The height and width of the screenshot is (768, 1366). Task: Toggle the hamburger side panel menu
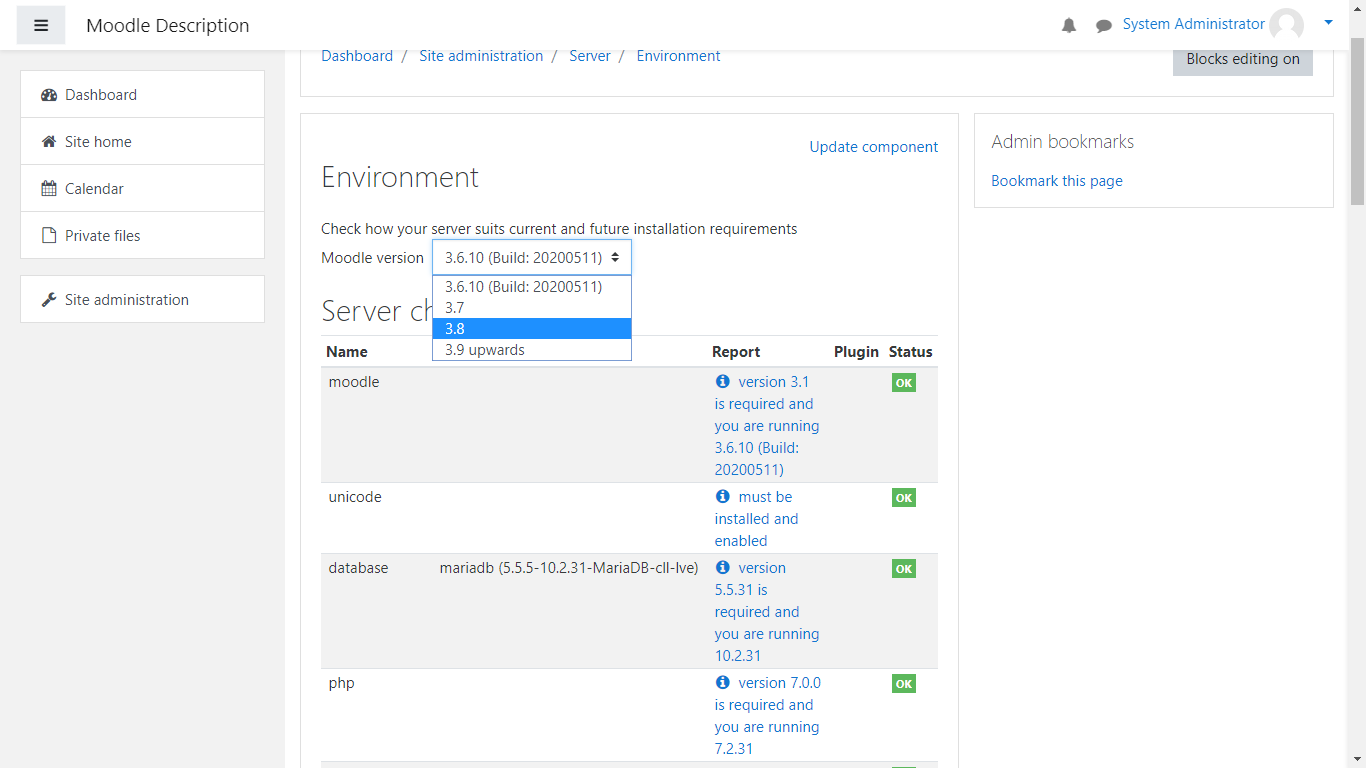41,25
